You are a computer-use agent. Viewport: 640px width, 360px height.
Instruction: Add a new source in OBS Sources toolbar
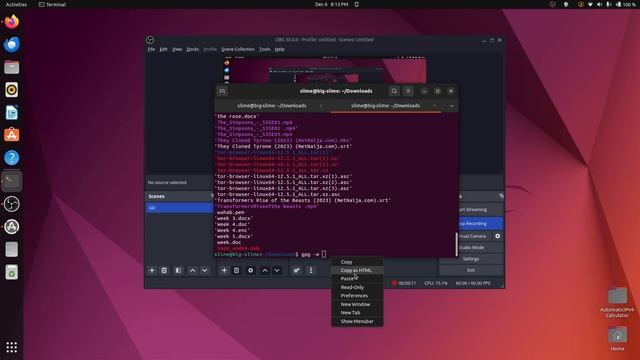(x=224, y=270)
